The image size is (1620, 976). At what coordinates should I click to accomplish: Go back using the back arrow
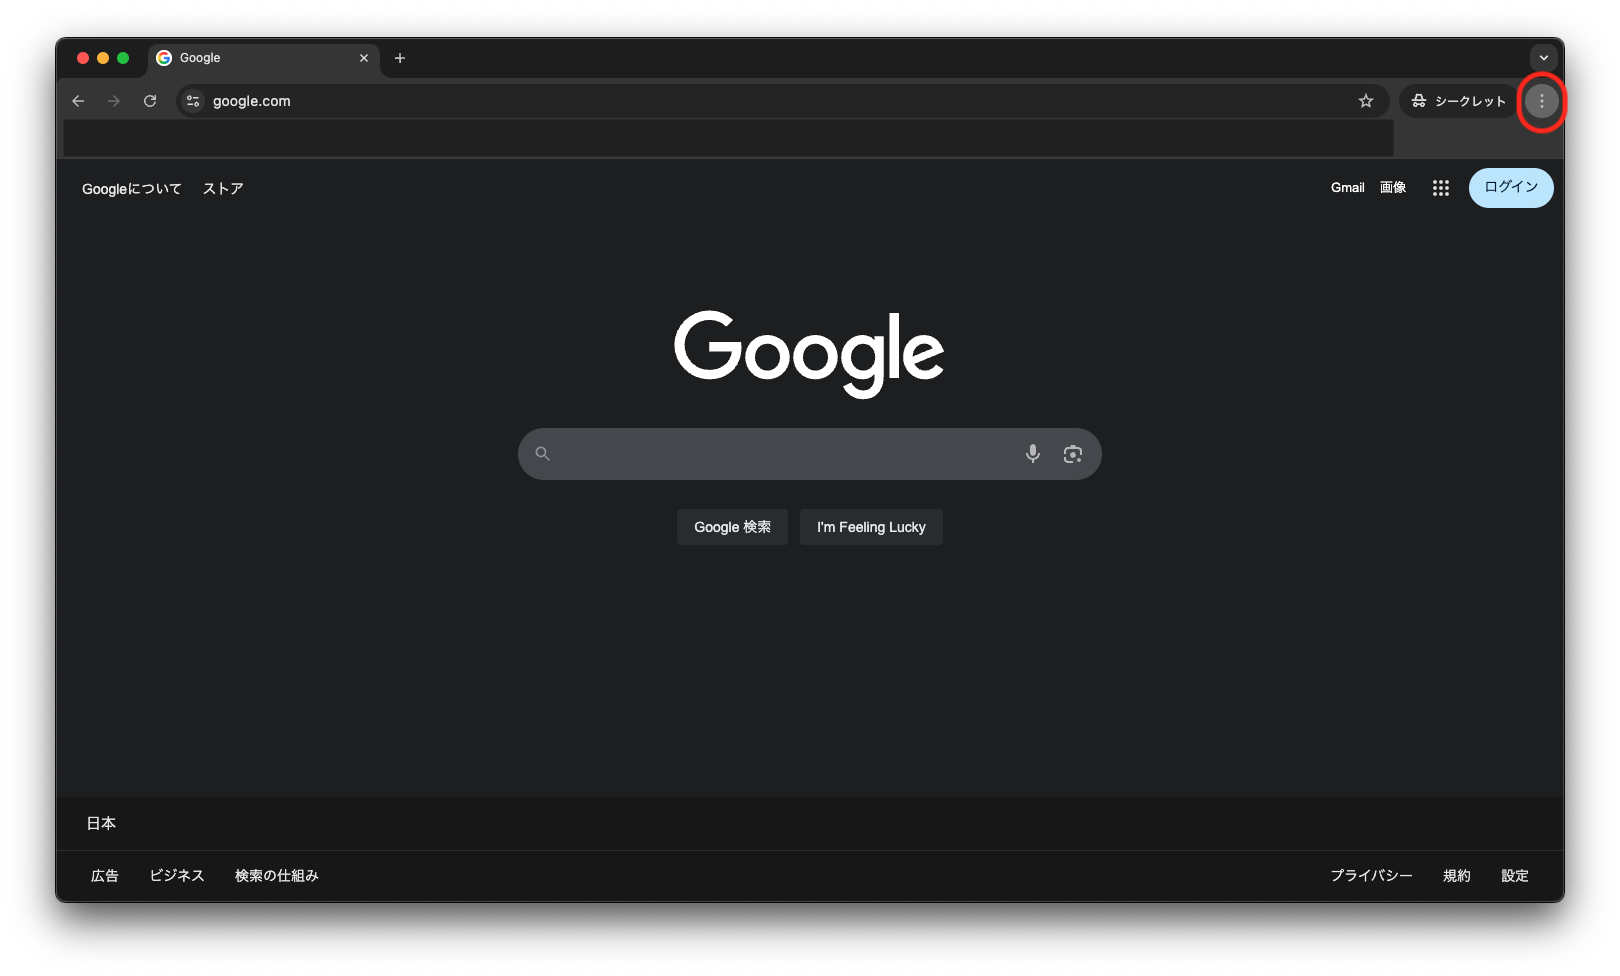tap(78, 101)
